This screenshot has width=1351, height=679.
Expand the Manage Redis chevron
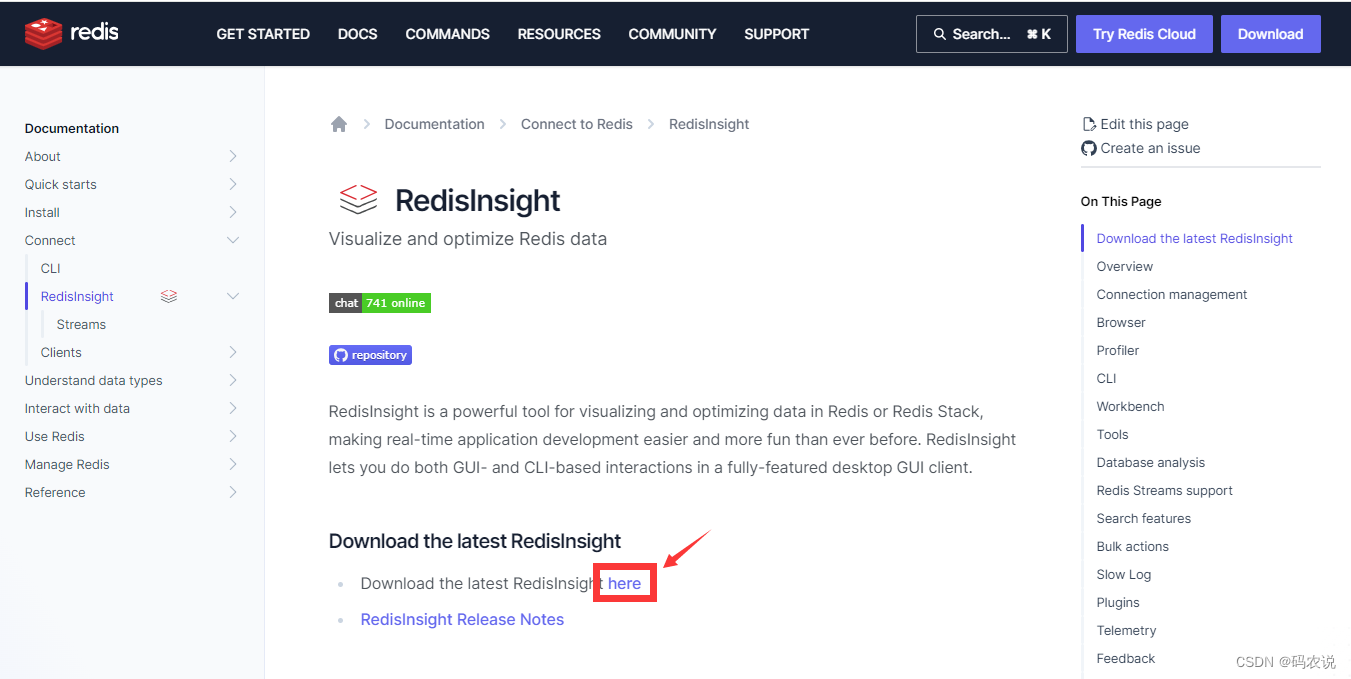(x=233, y=464)
